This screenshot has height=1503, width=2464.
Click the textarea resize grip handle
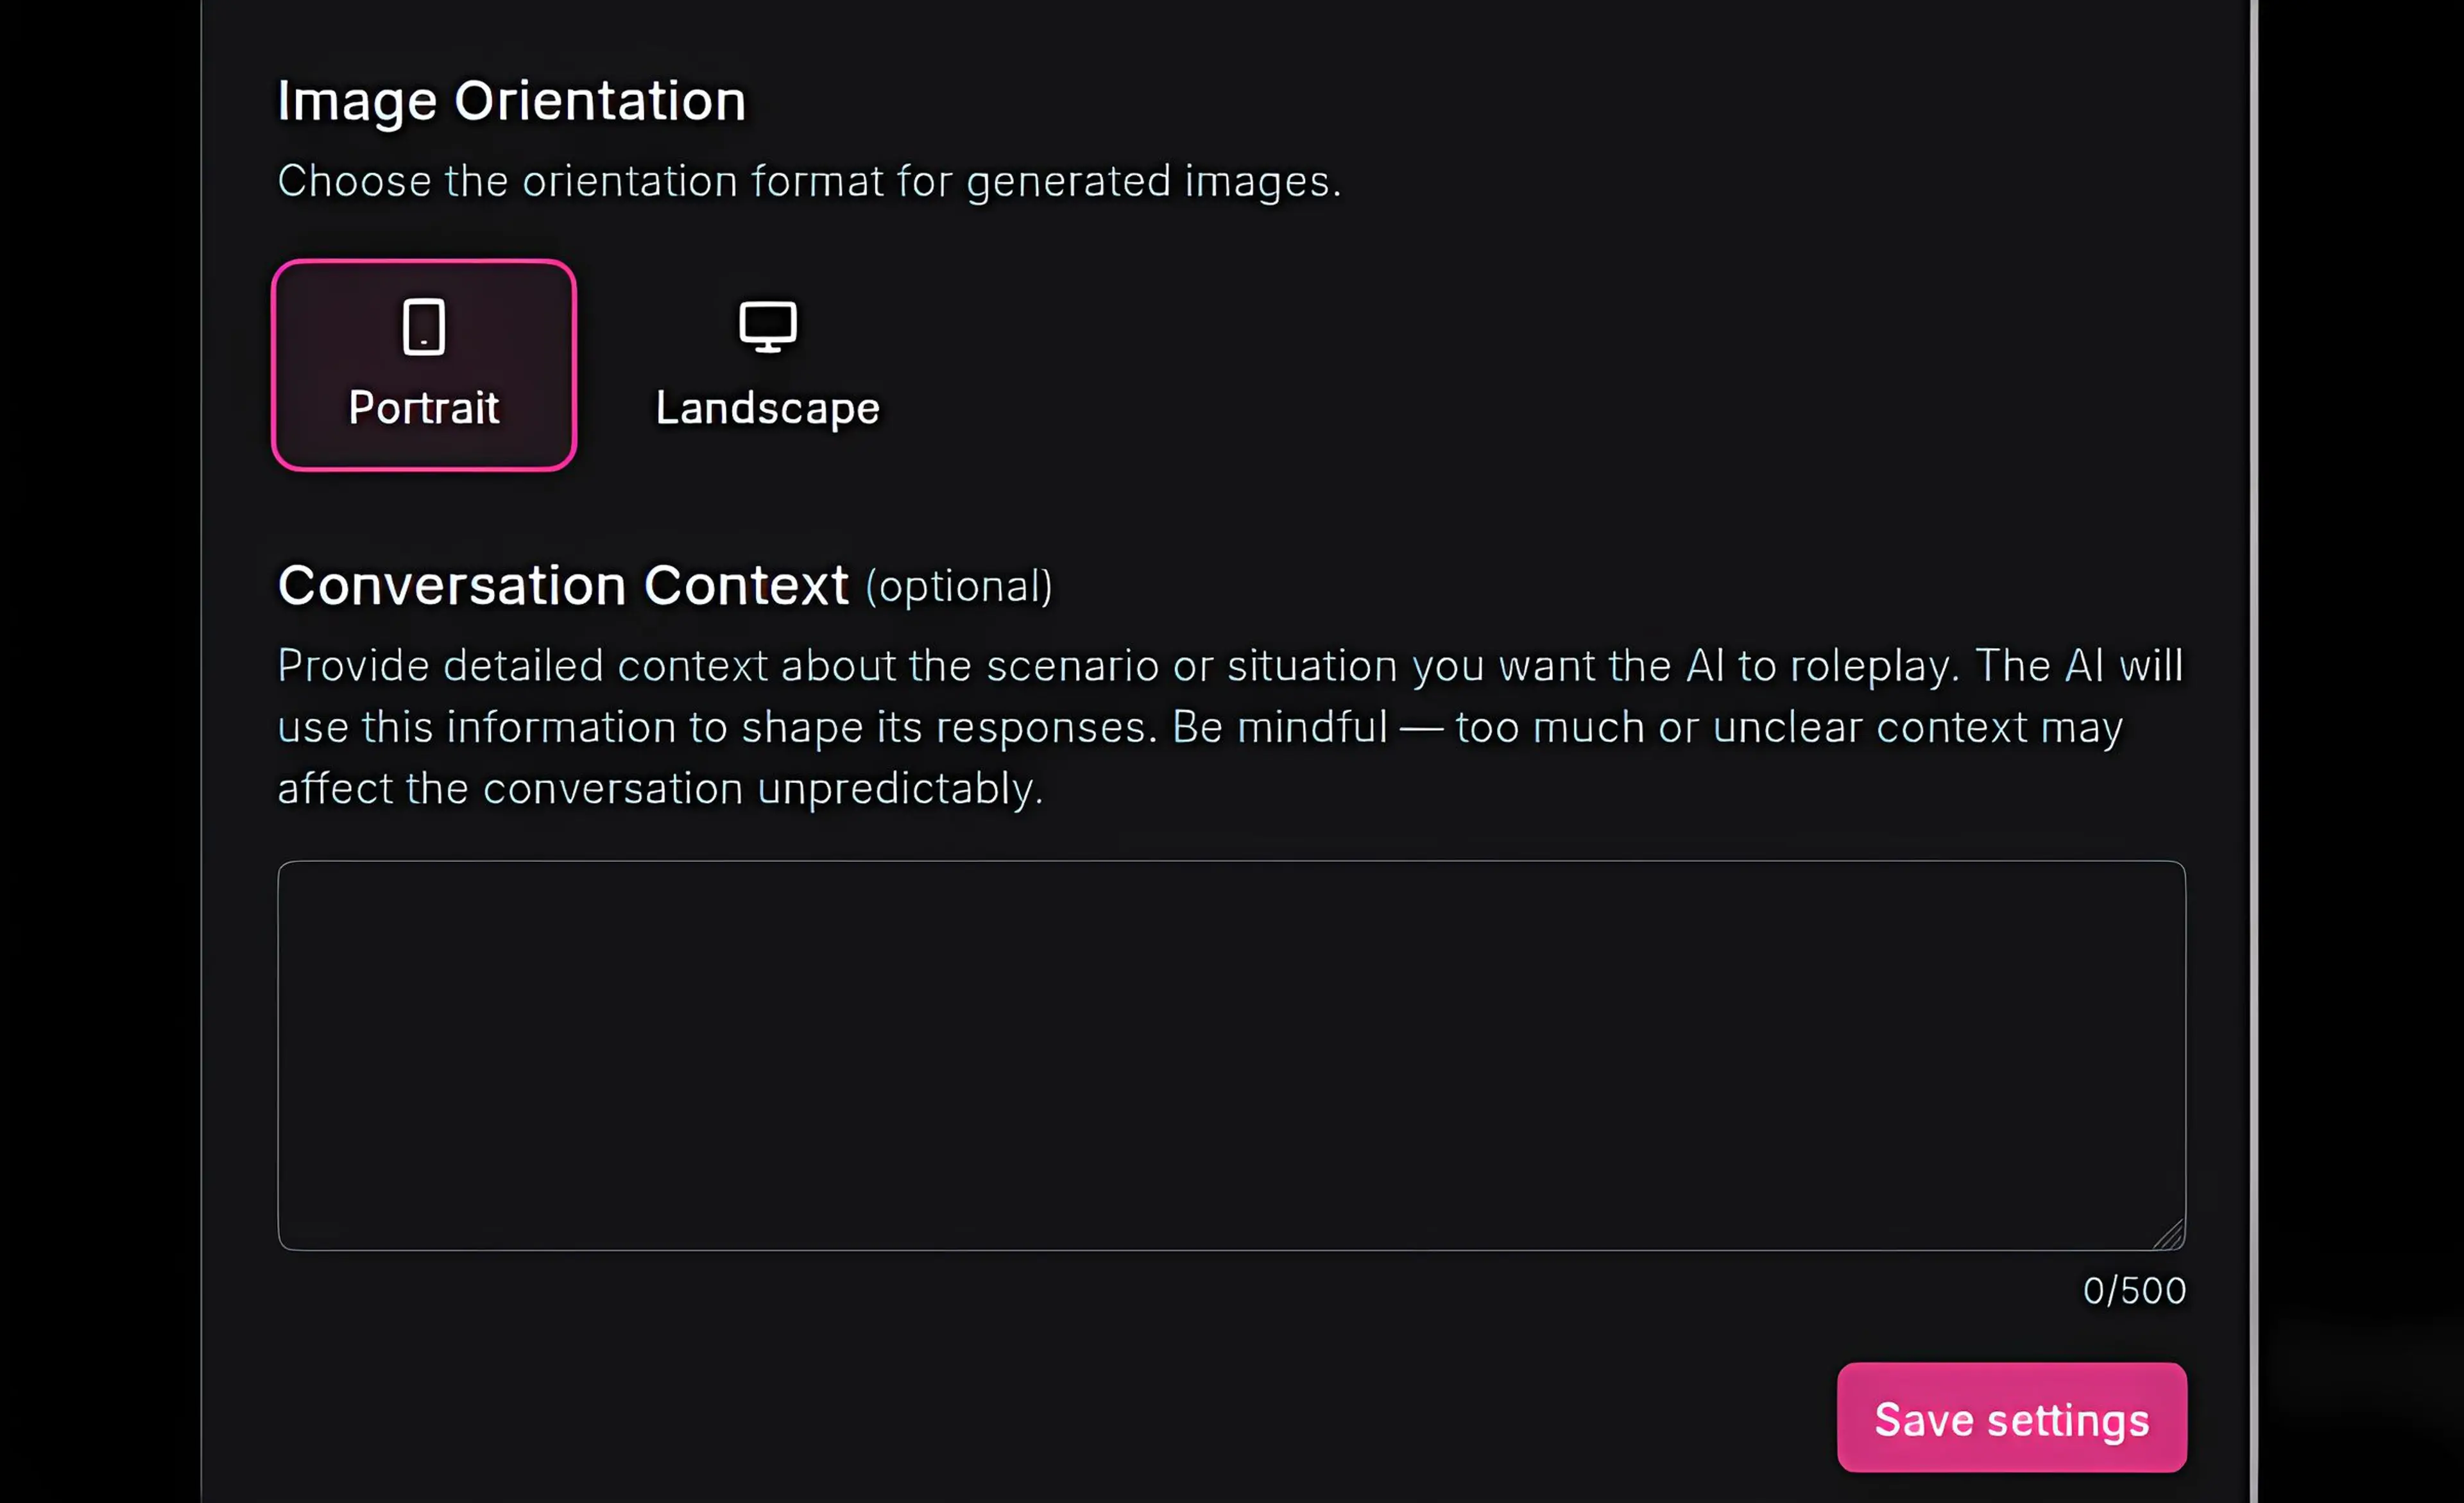[x=2168, y=1234]
